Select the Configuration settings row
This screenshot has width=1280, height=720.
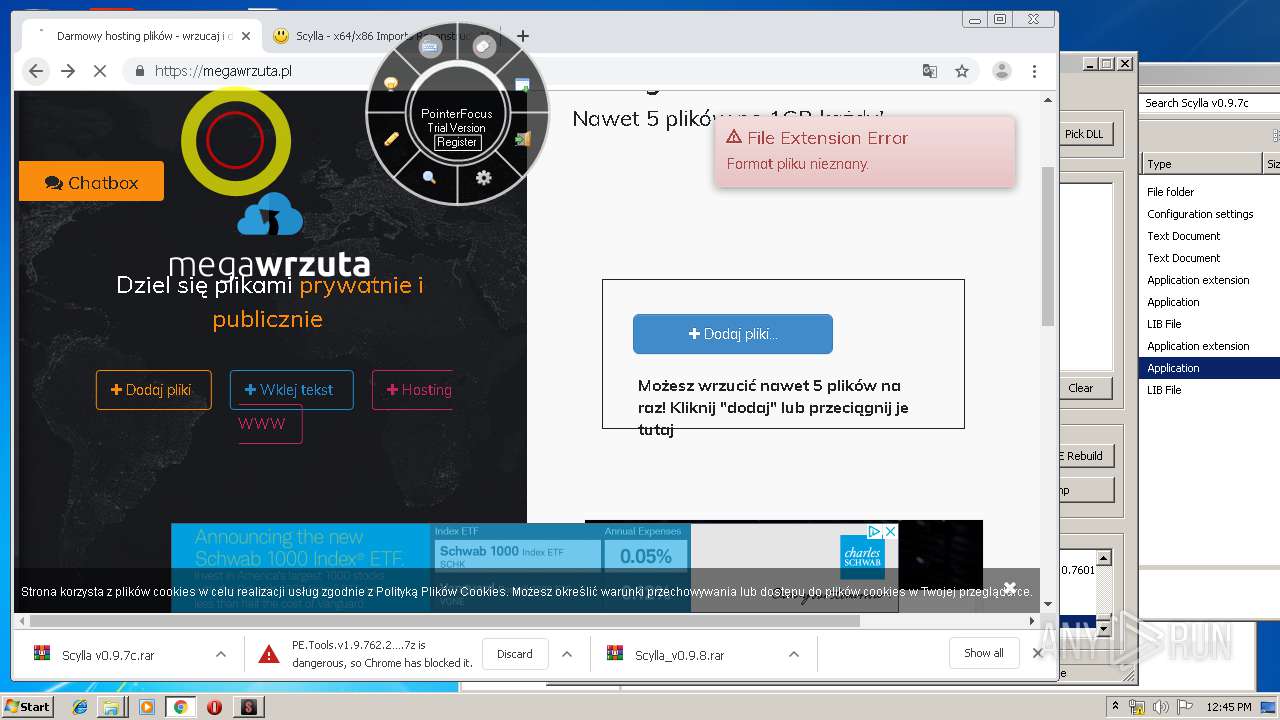pyautogui.click(x=1210, y=214)
